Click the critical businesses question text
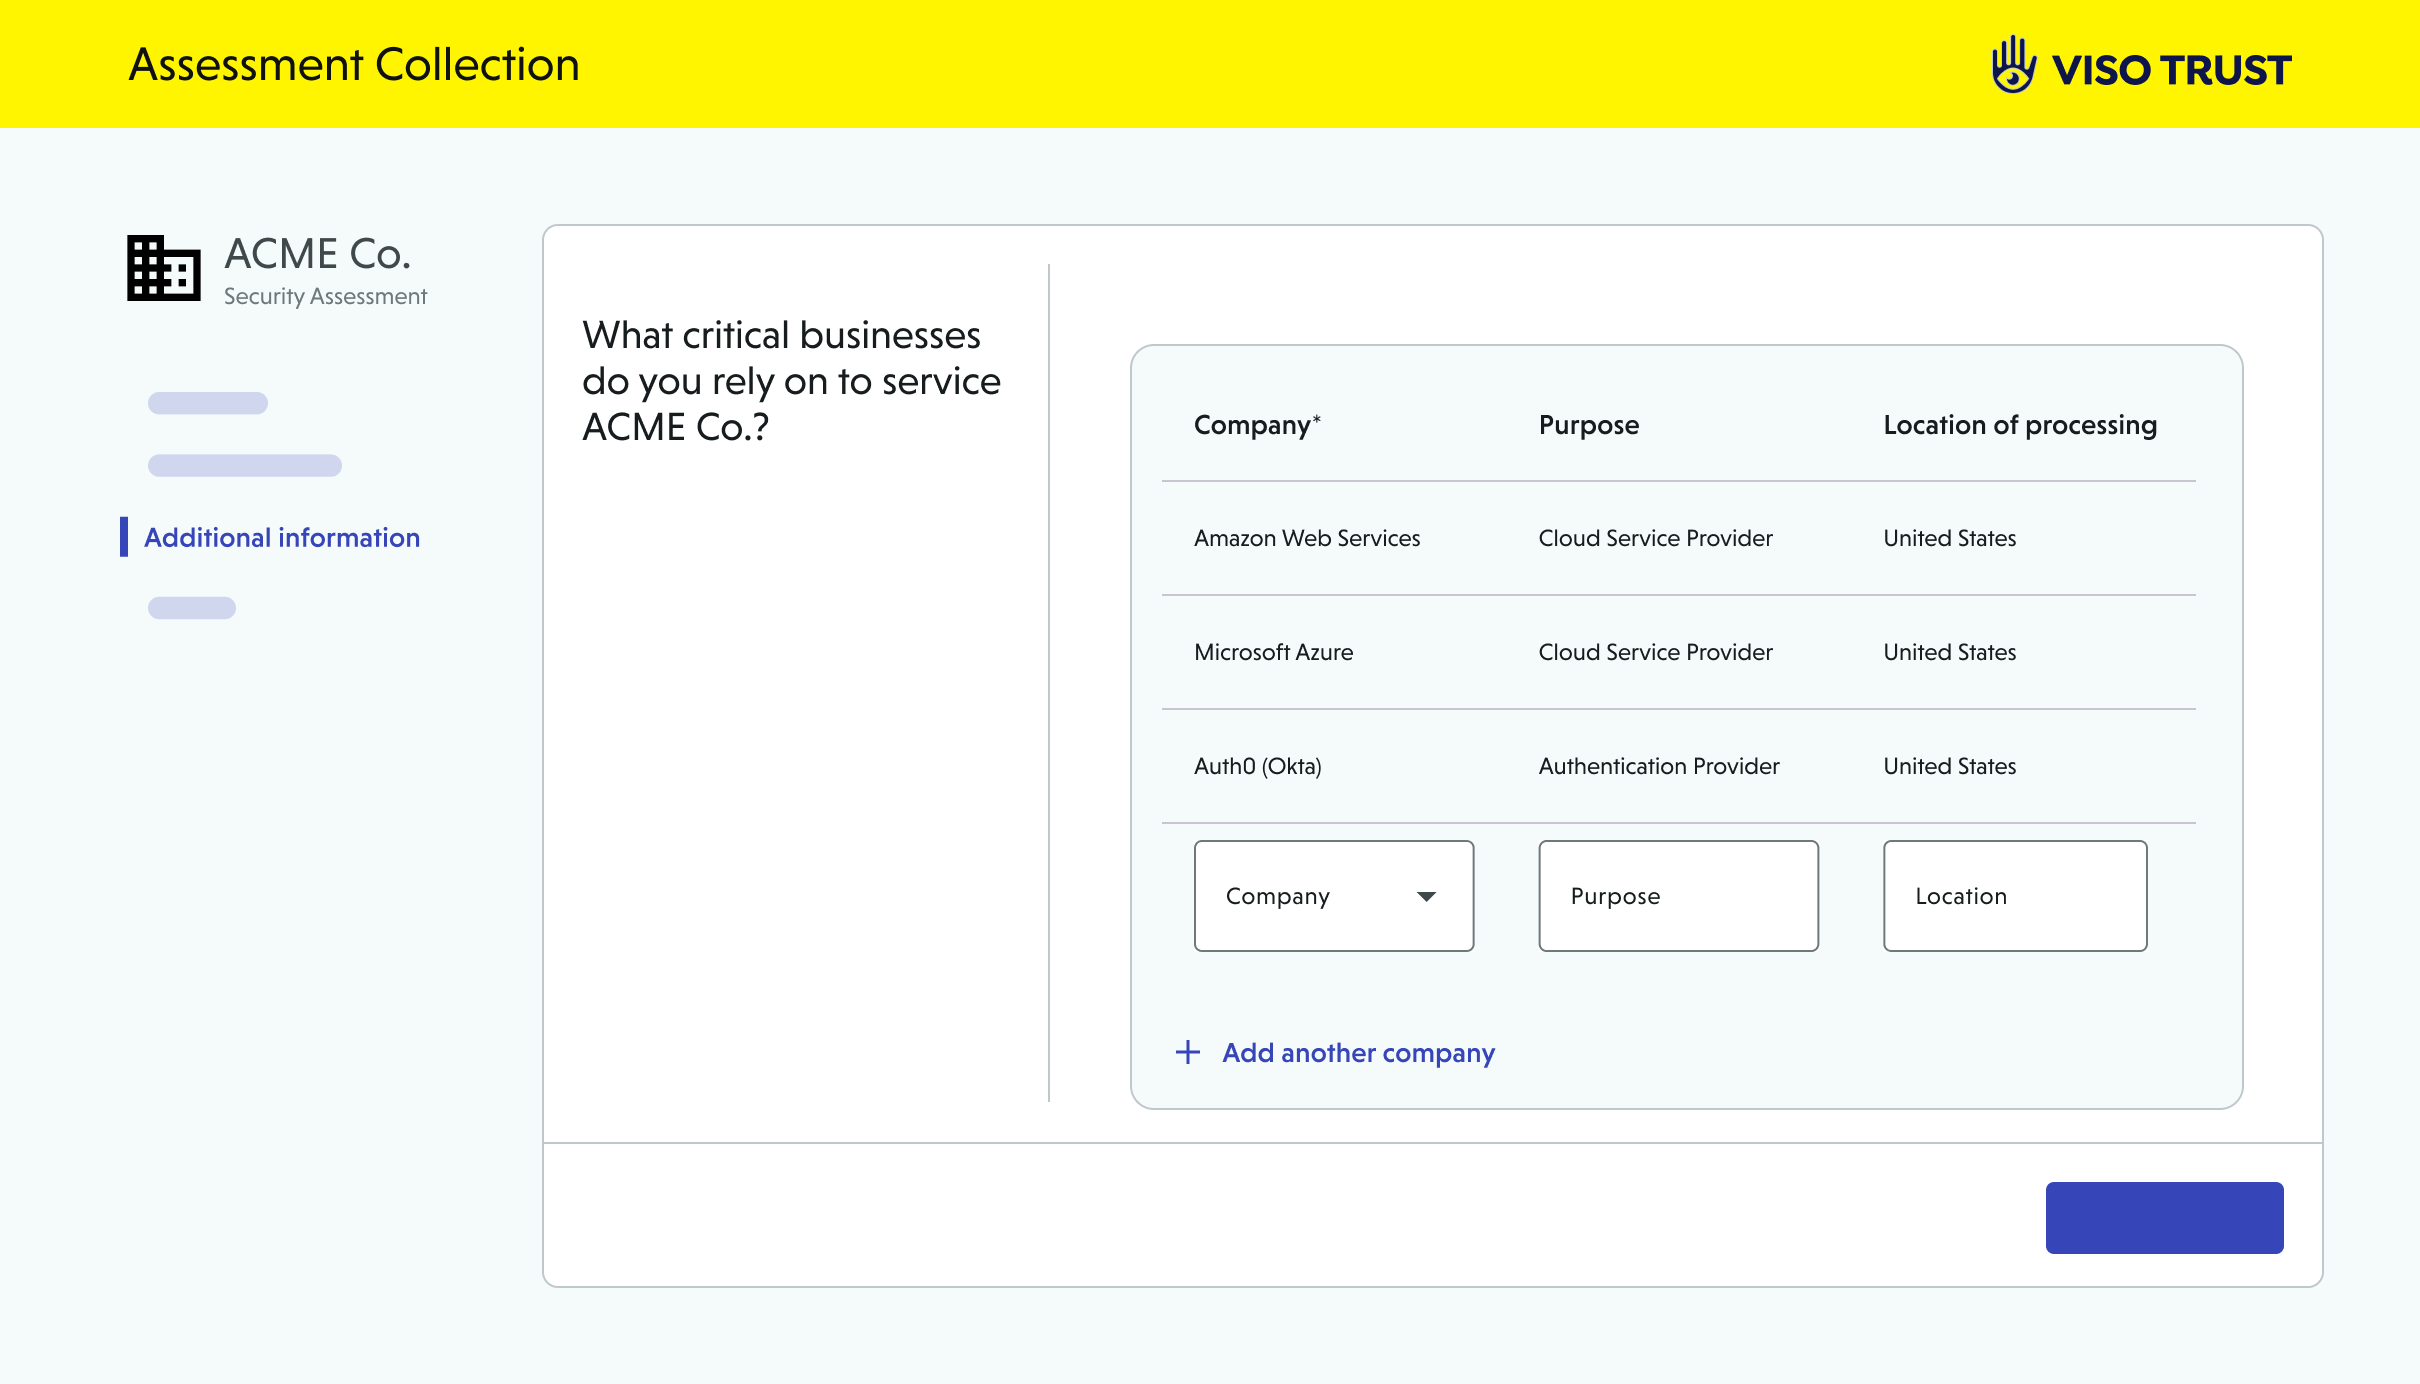 coord(791,381)
